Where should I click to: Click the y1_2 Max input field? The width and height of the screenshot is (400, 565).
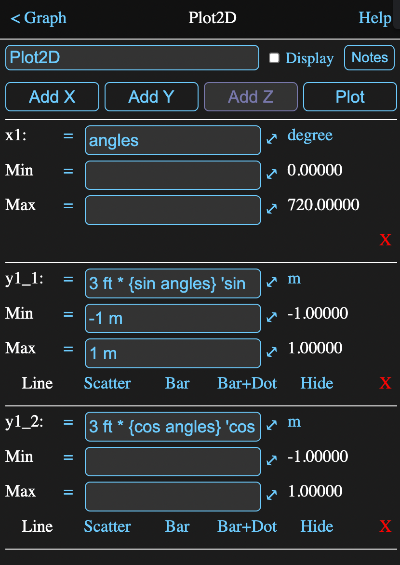point(173,497)
